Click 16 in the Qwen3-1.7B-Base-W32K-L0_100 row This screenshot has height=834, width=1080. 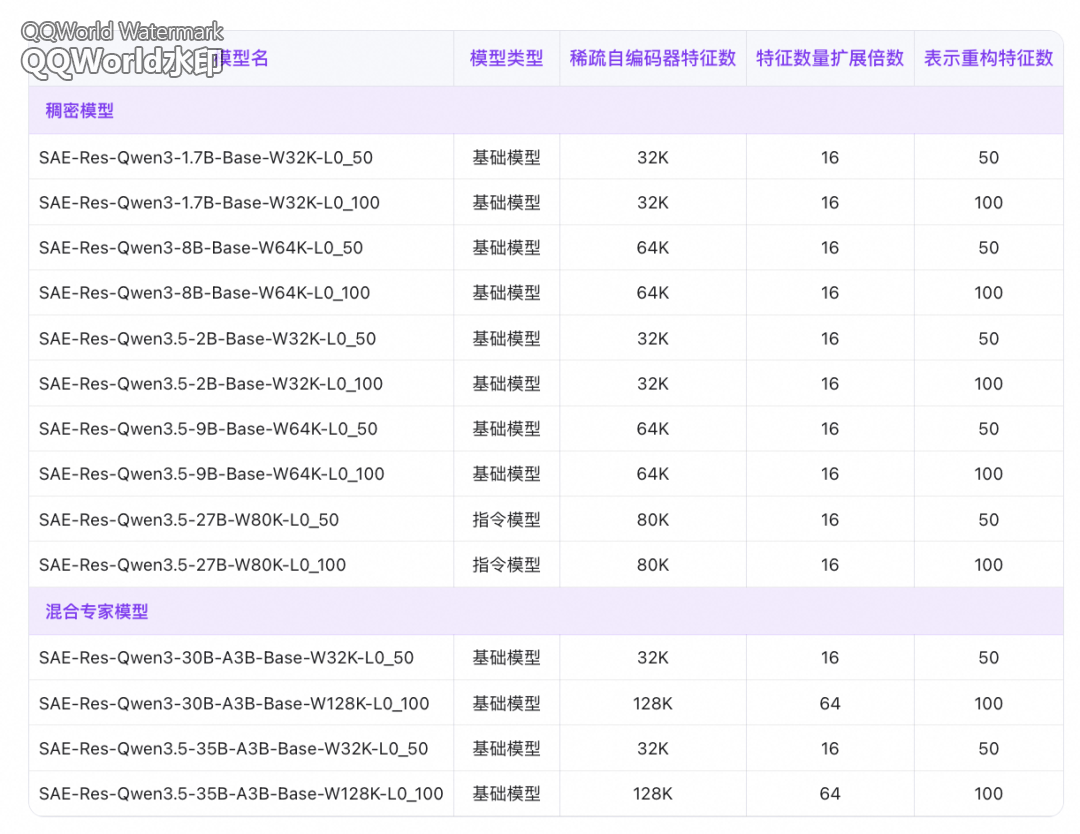(x=829, y=202)
